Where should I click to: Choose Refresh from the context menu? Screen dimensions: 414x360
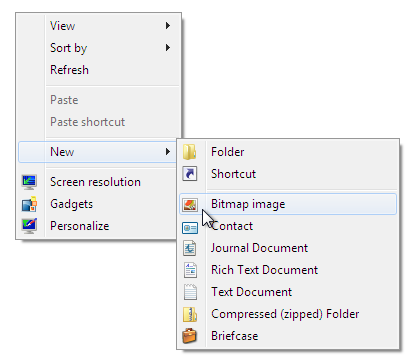tap(98, 70)
